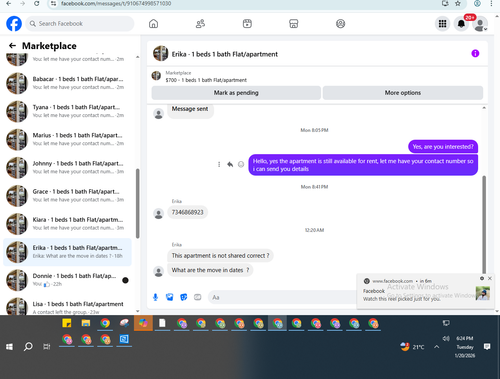The image size is (500, 379).
Task: Open the Johnny conversation
Action: pyautogui.click(x=67, y=167)
